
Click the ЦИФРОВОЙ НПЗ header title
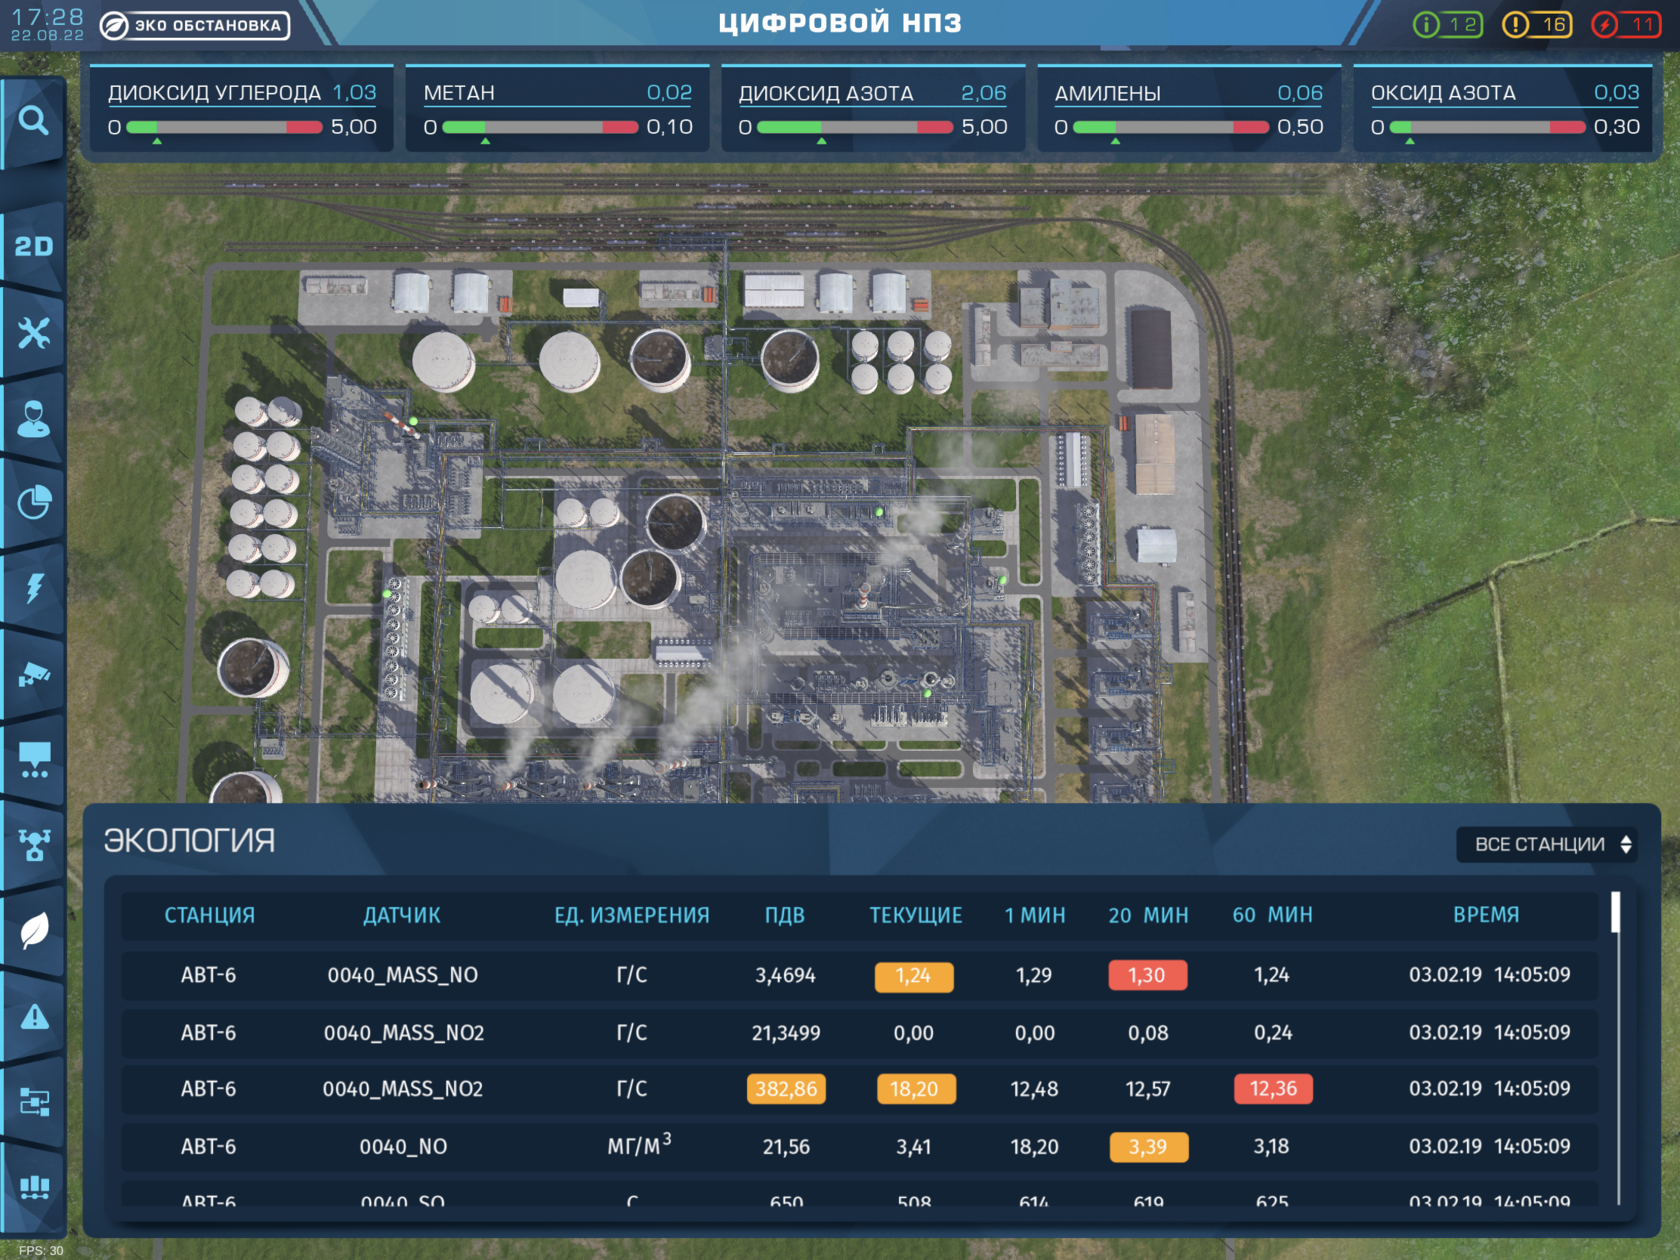840,23
